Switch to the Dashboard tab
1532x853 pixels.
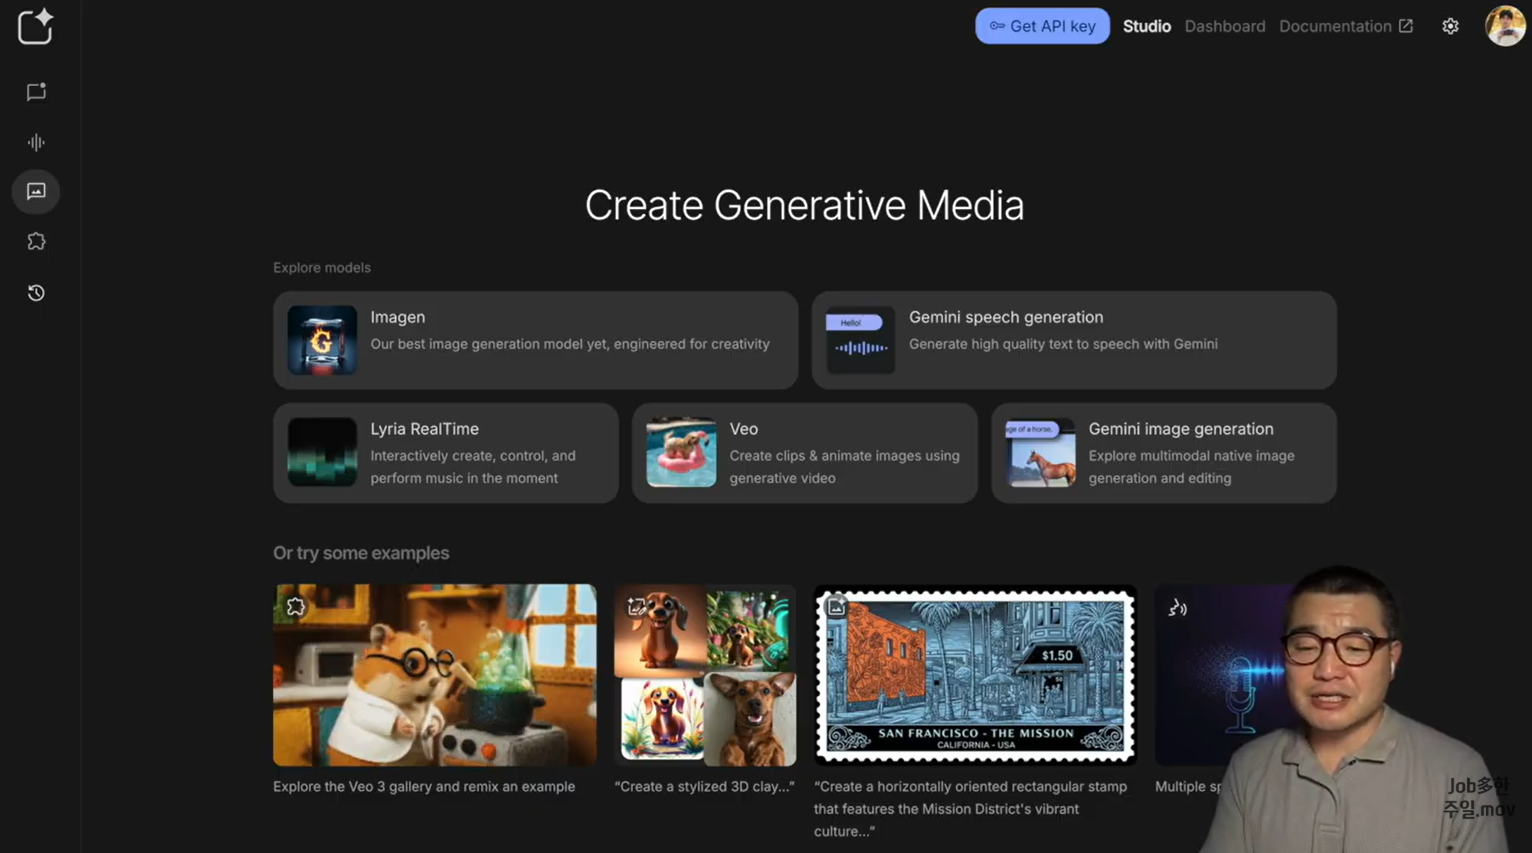pyautogui.click(x=1224, y=26)
